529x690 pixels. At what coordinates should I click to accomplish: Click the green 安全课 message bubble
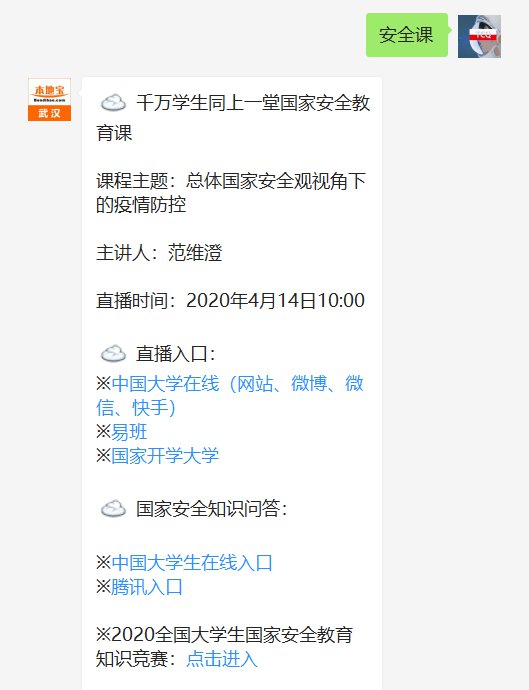407,35
